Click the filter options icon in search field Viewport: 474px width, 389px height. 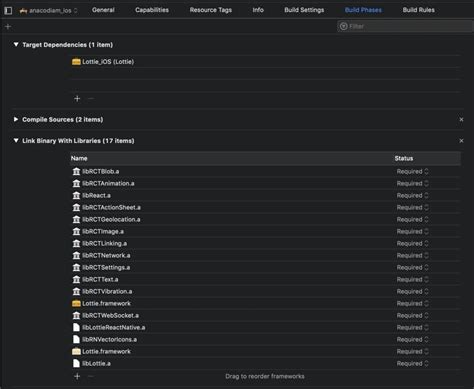[x=344, y=26]
